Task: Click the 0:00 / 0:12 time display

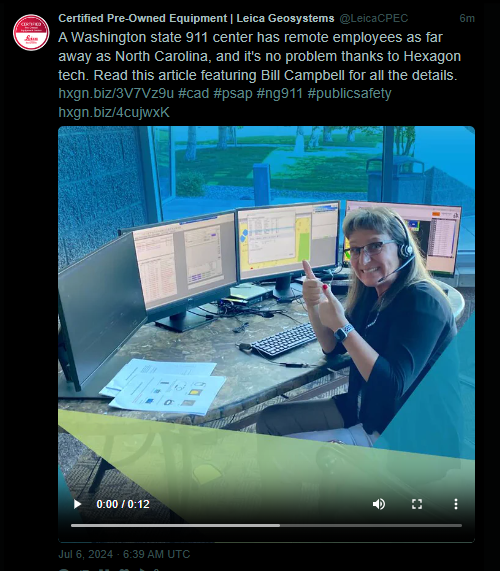Action: click(123, 504)
